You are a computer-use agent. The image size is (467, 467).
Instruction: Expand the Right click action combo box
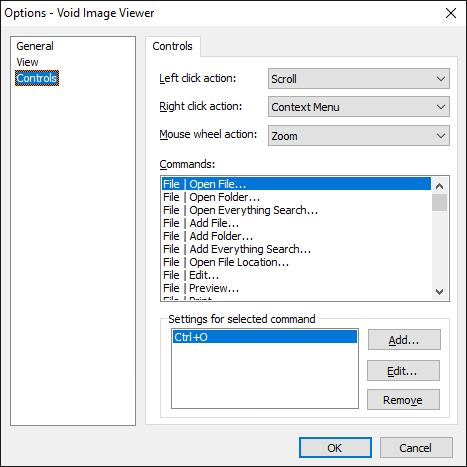pos(359,107)
